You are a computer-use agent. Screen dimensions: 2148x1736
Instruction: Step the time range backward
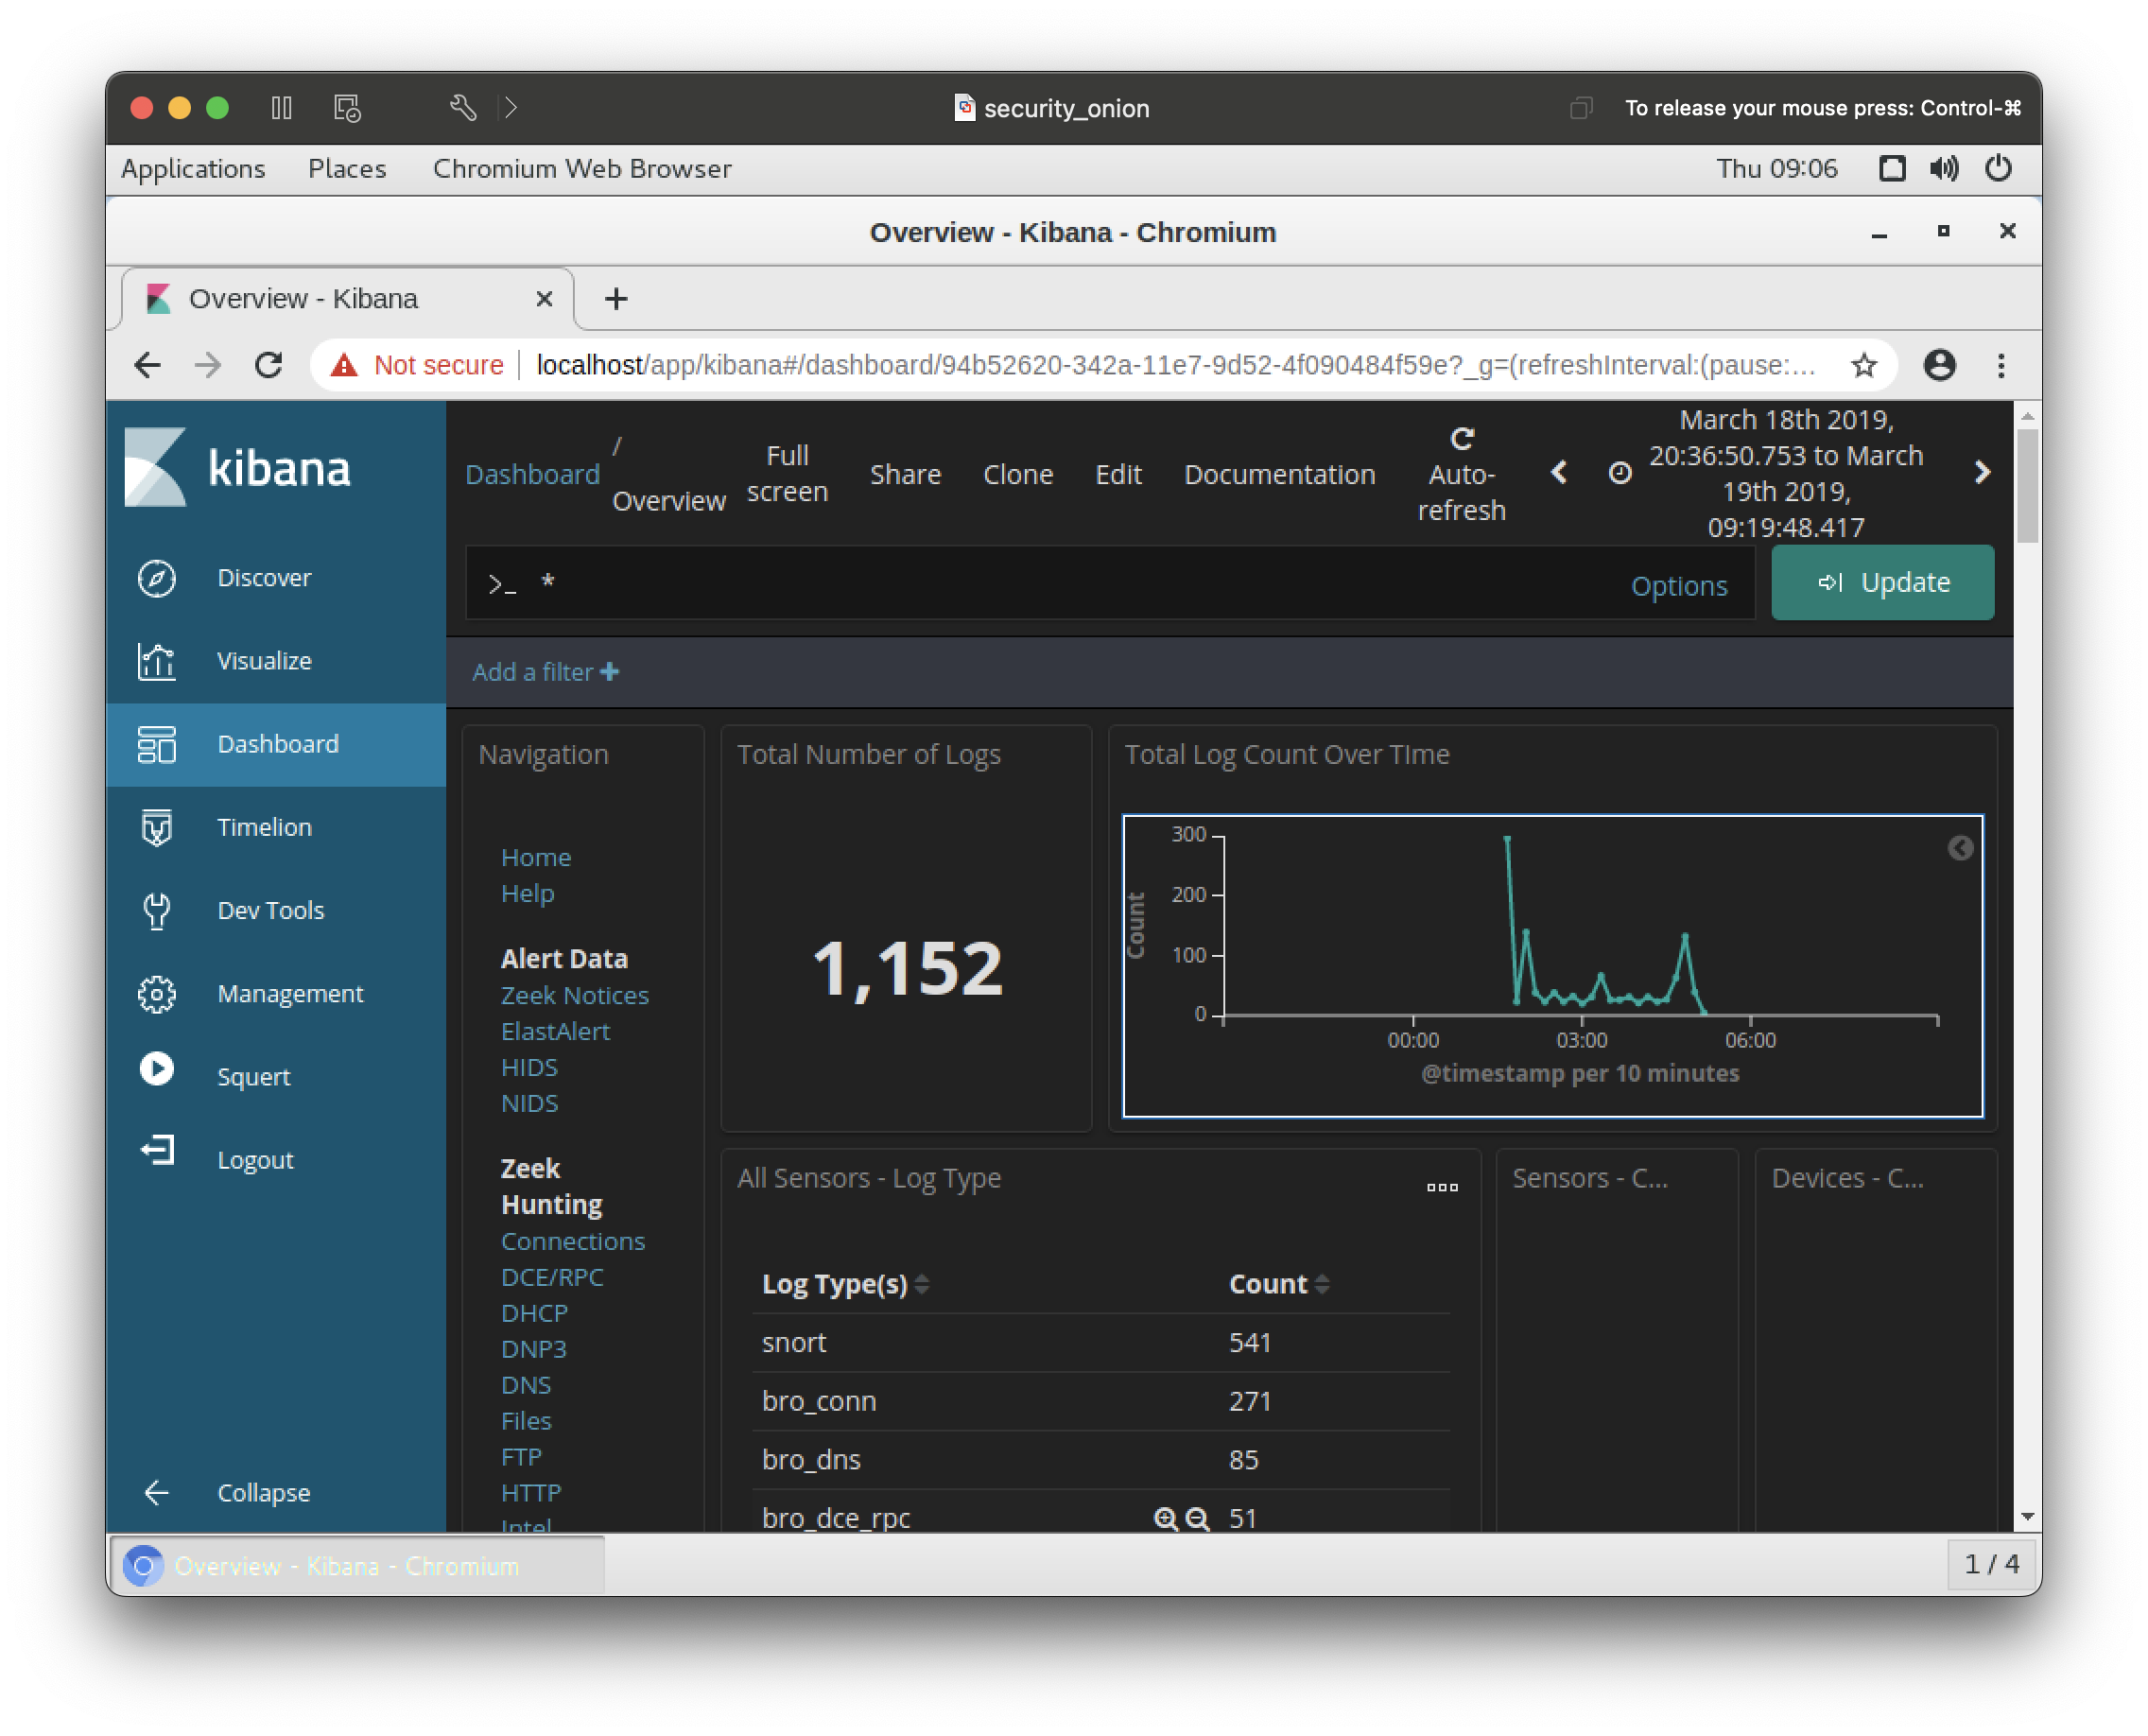[x=1559, y=472]
